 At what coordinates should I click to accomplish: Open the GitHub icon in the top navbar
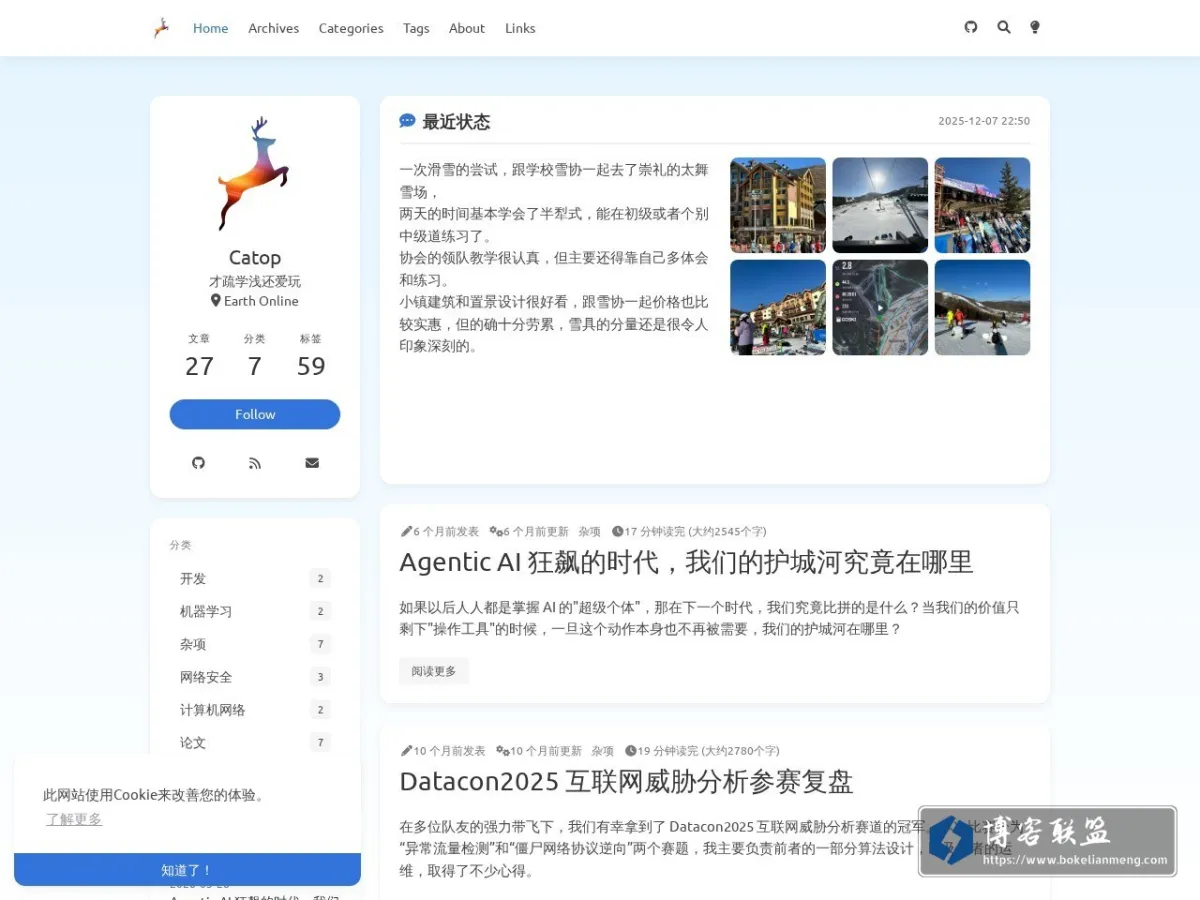coord(970,27)
